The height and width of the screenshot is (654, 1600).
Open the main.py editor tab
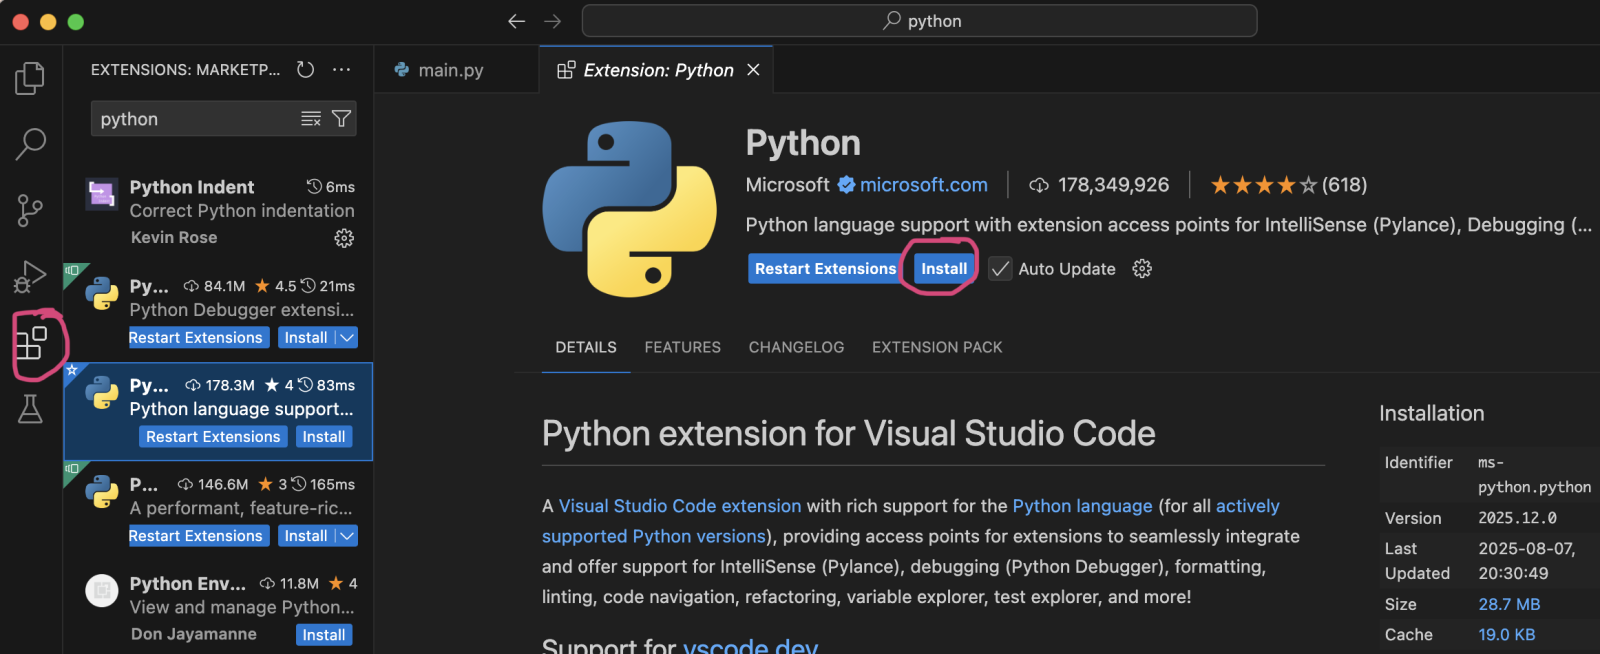pyautogui.click(x=450, y=70)
